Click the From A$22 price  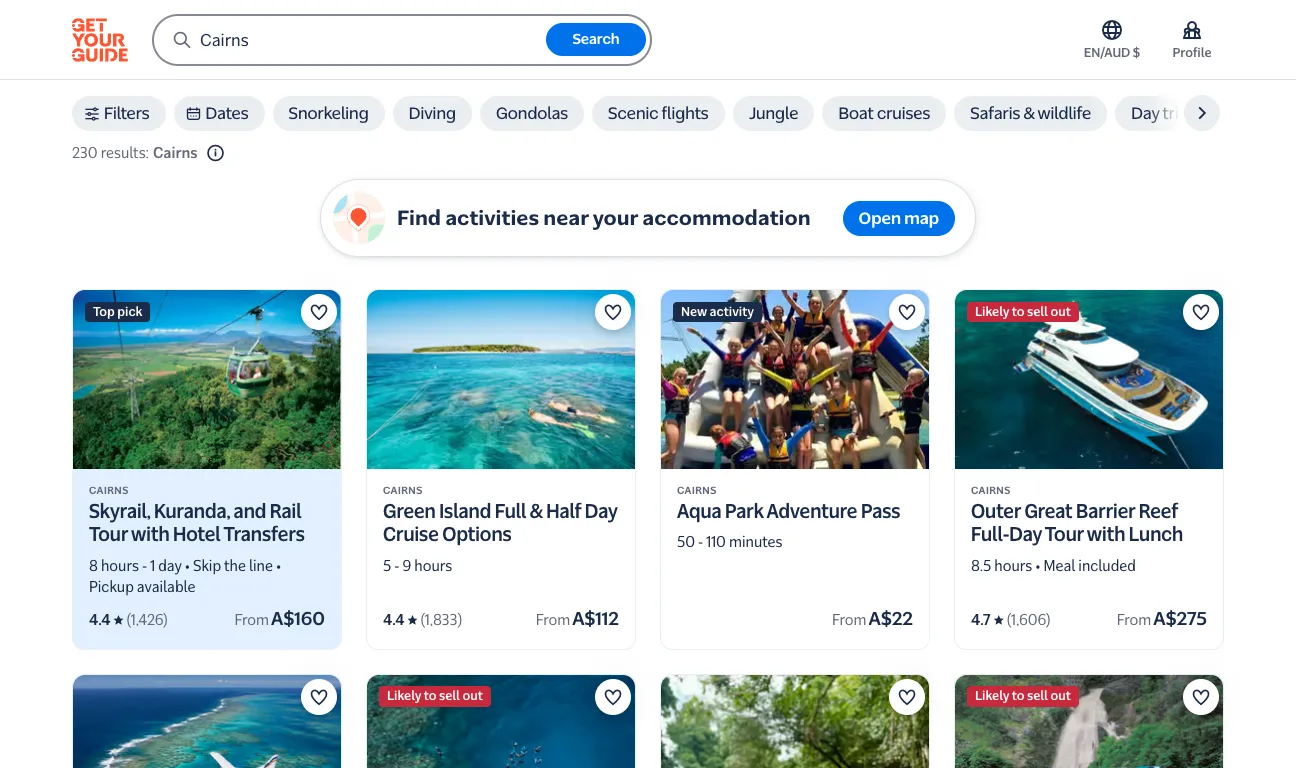872,619
